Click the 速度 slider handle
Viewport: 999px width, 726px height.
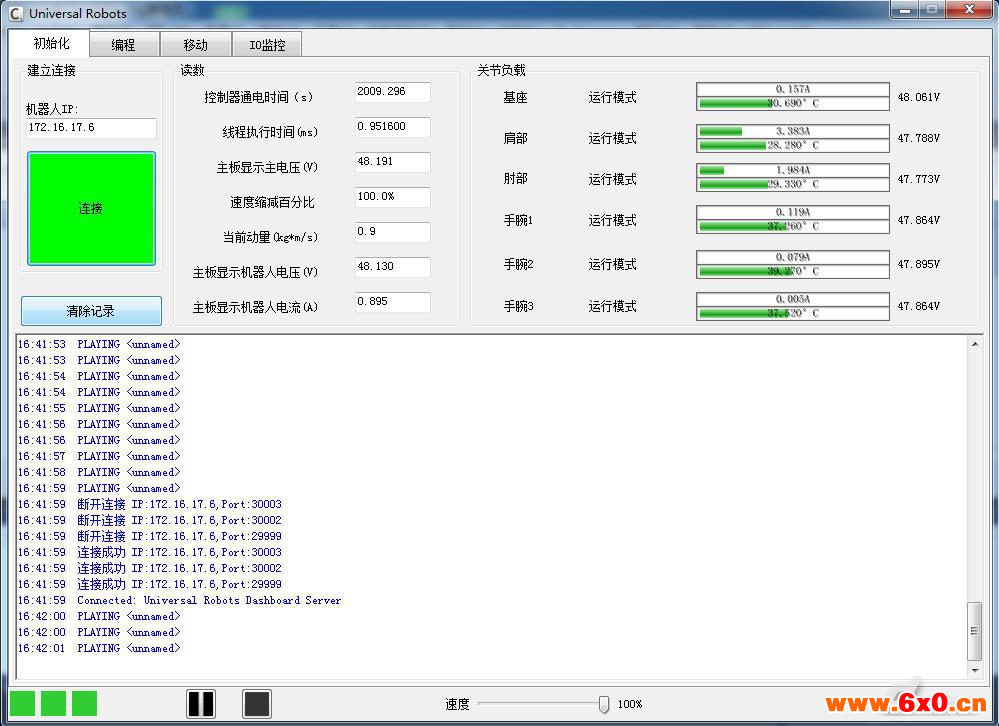603,704
